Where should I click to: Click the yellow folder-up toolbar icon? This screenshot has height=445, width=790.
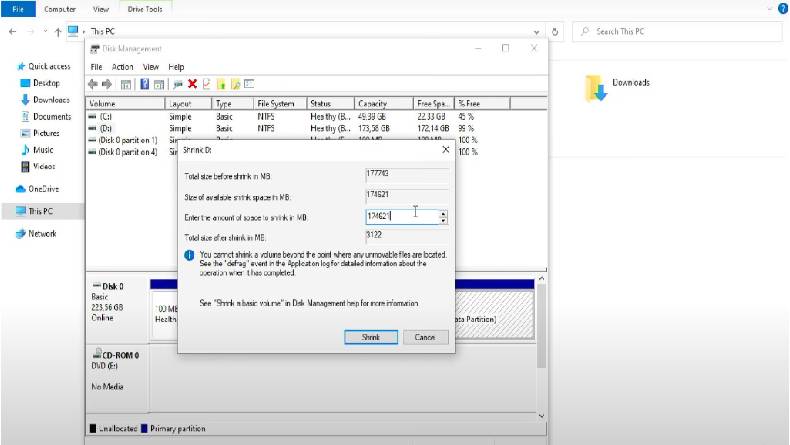(x=221, y=84)
